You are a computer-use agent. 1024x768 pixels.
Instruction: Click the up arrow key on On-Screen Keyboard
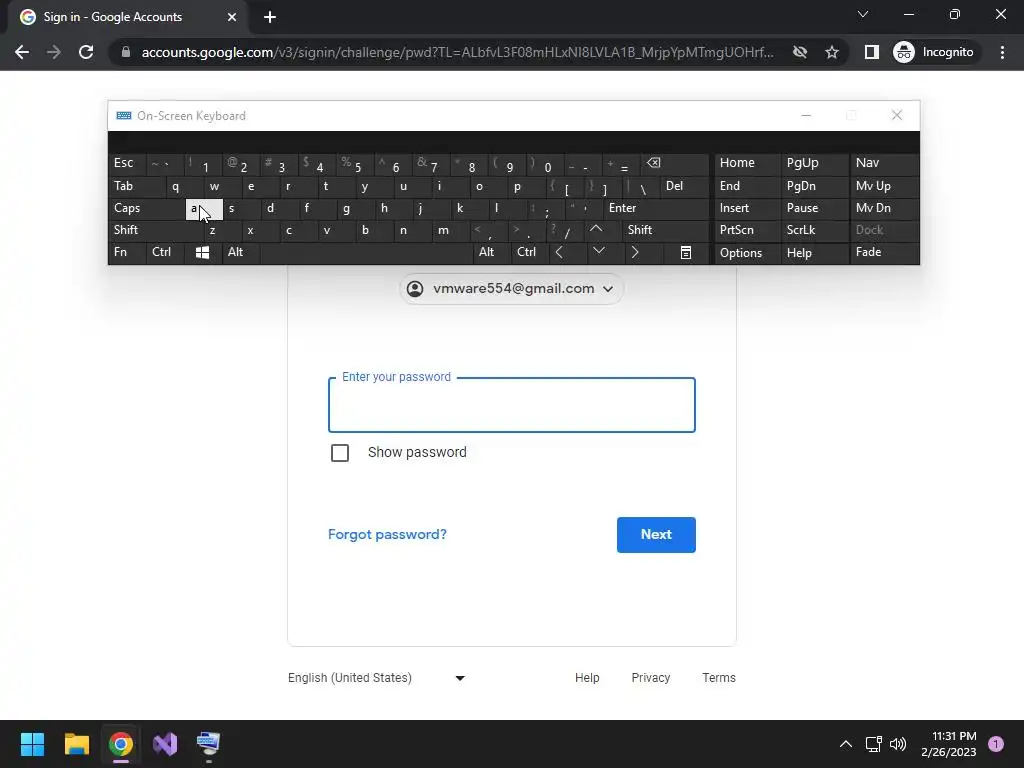596,230
